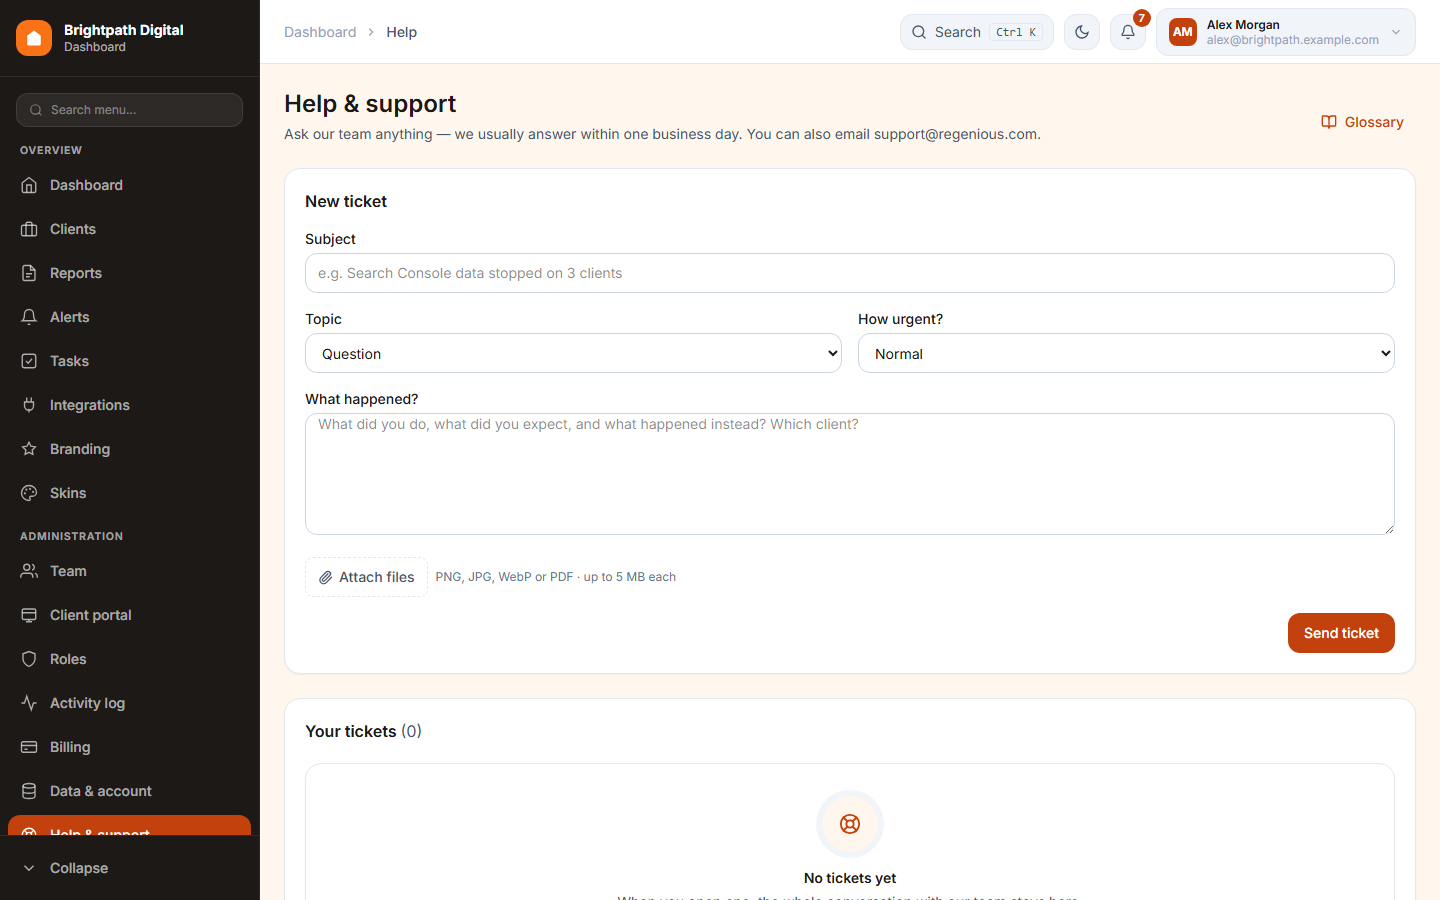Click the Tasks checkbox icon
The height and width of the screenshot is (900, 1440).
[x=29, y=361]
